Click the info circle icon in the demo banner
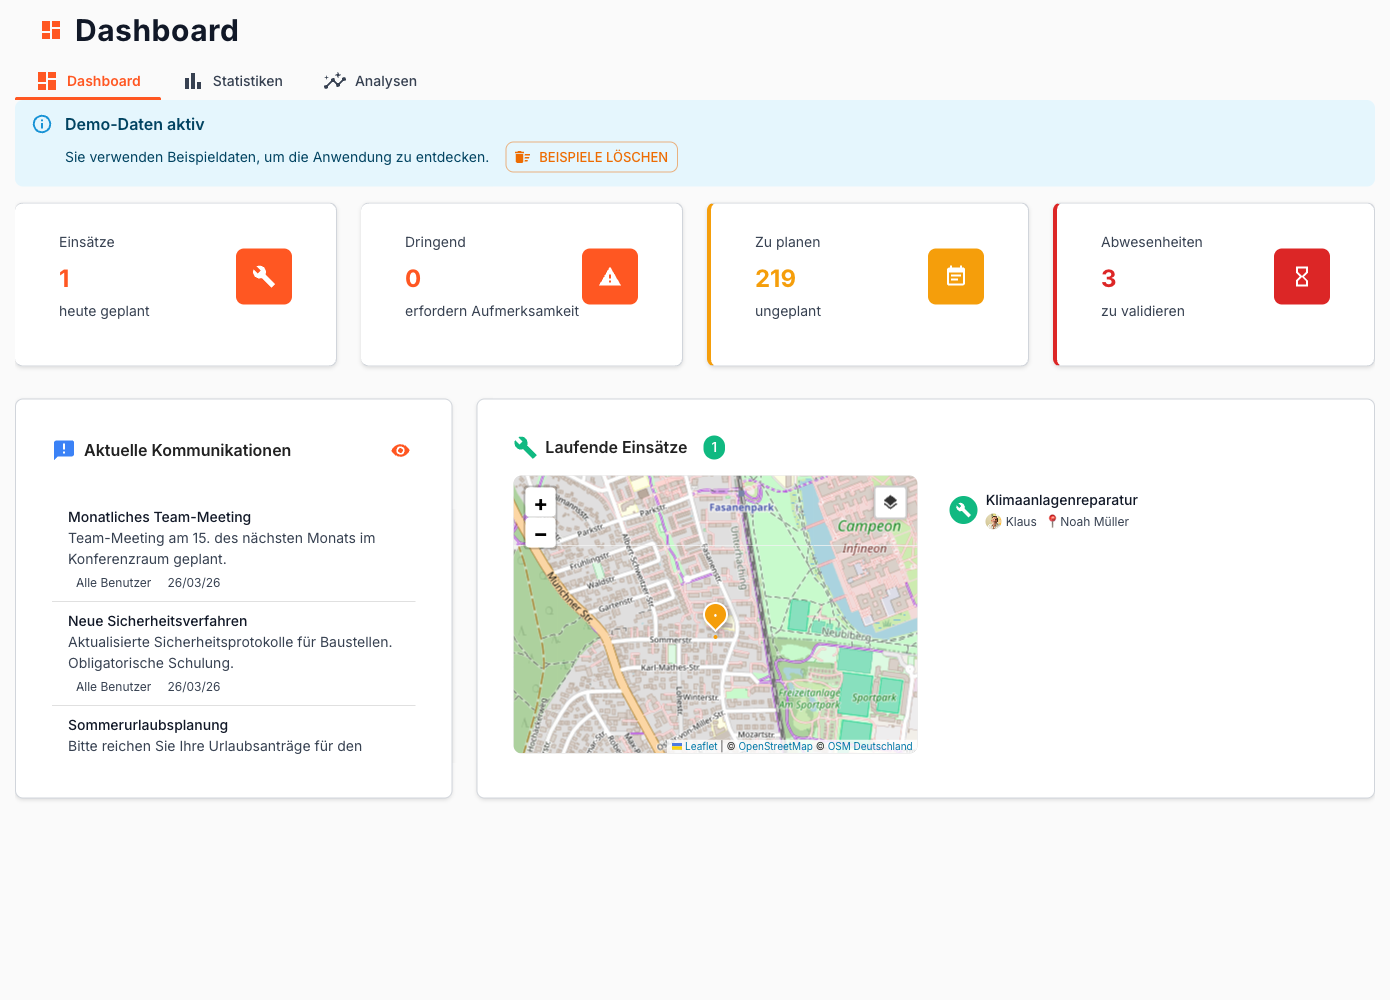 click(x=41, y=124)
